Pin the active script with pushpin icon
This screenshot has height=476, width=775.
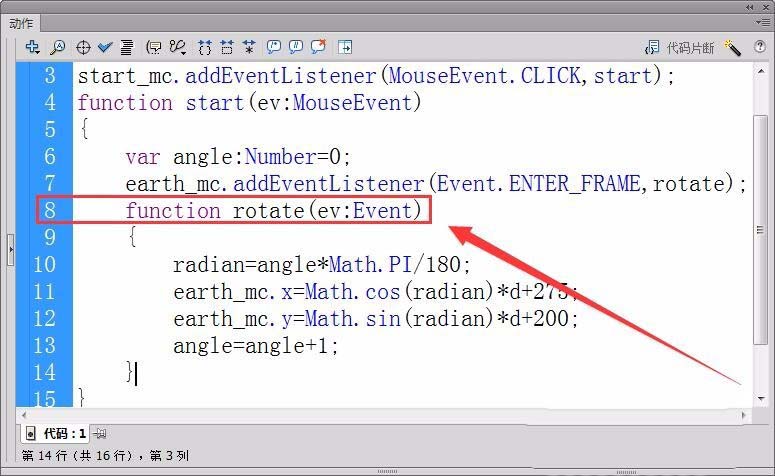coord(100,434)
